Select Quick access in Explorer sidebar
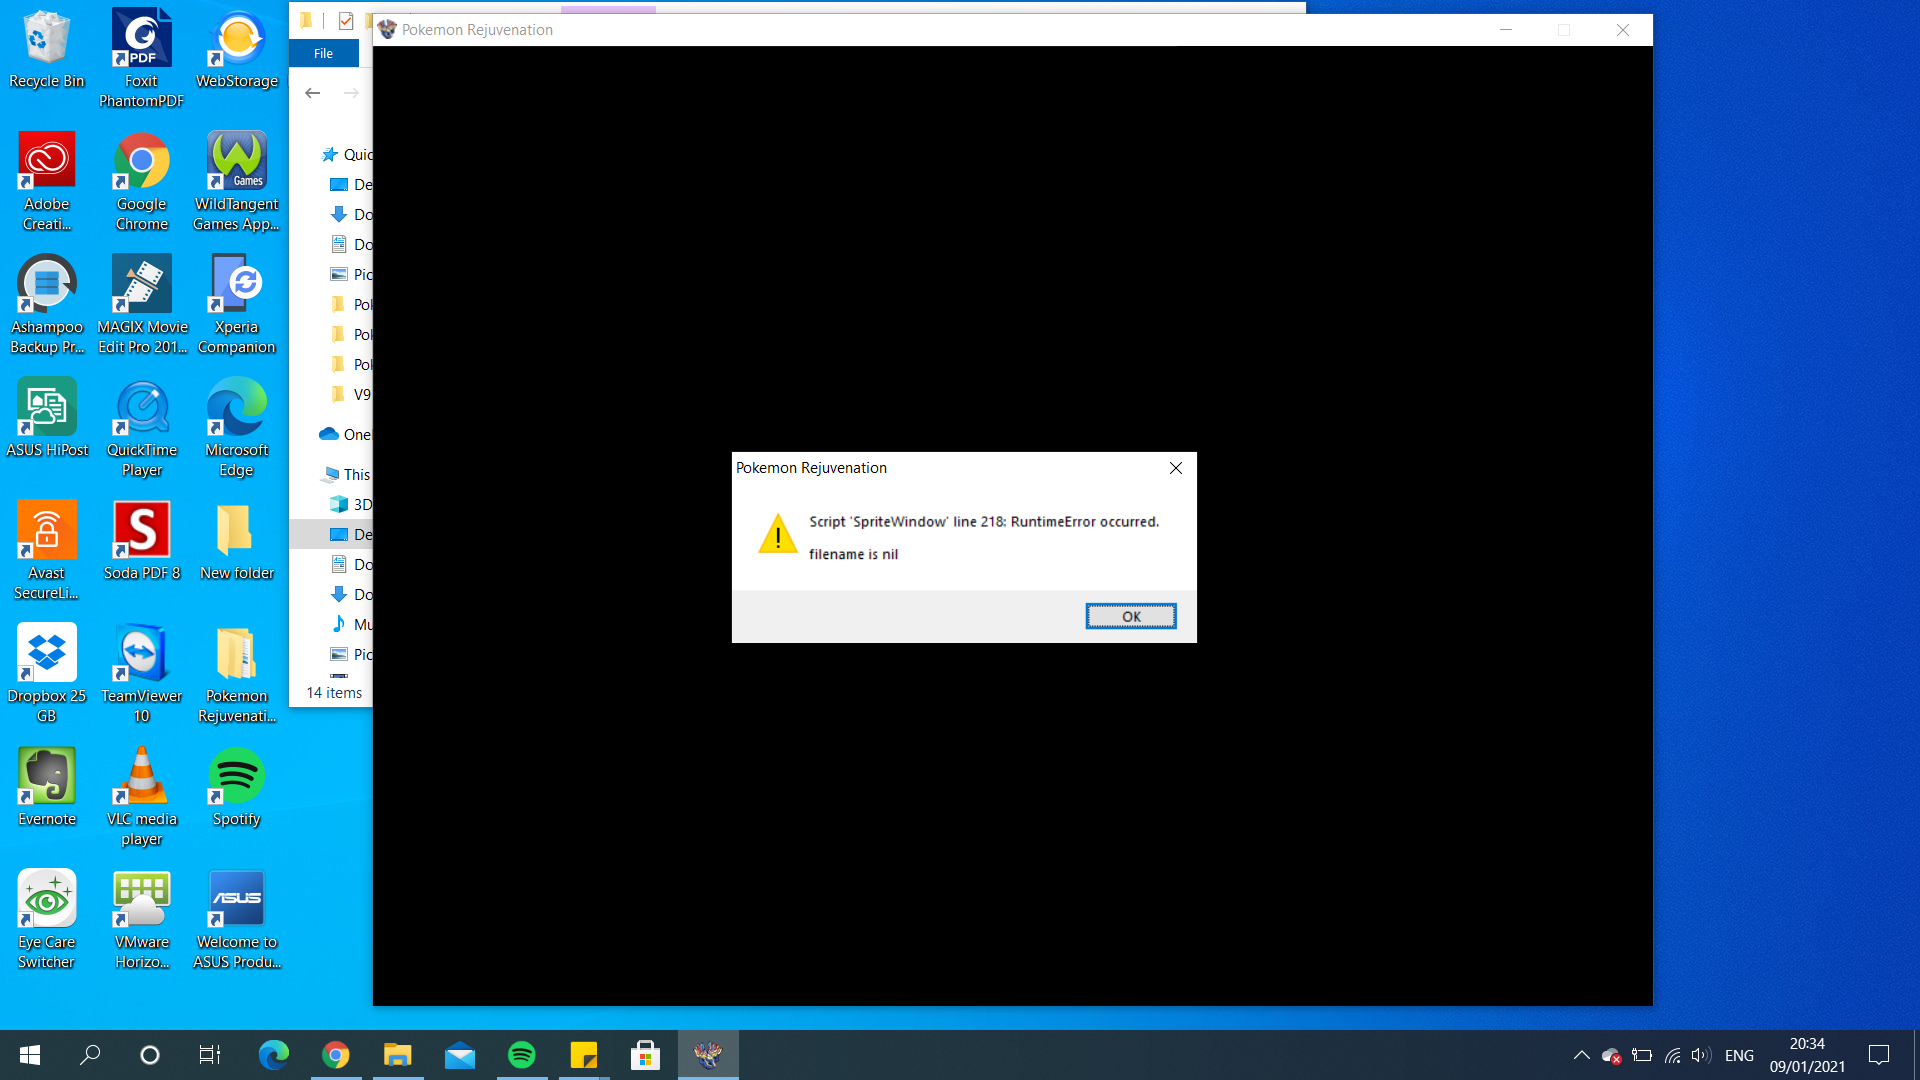This screenshot has width=1920, height=1080. point(346,155)
